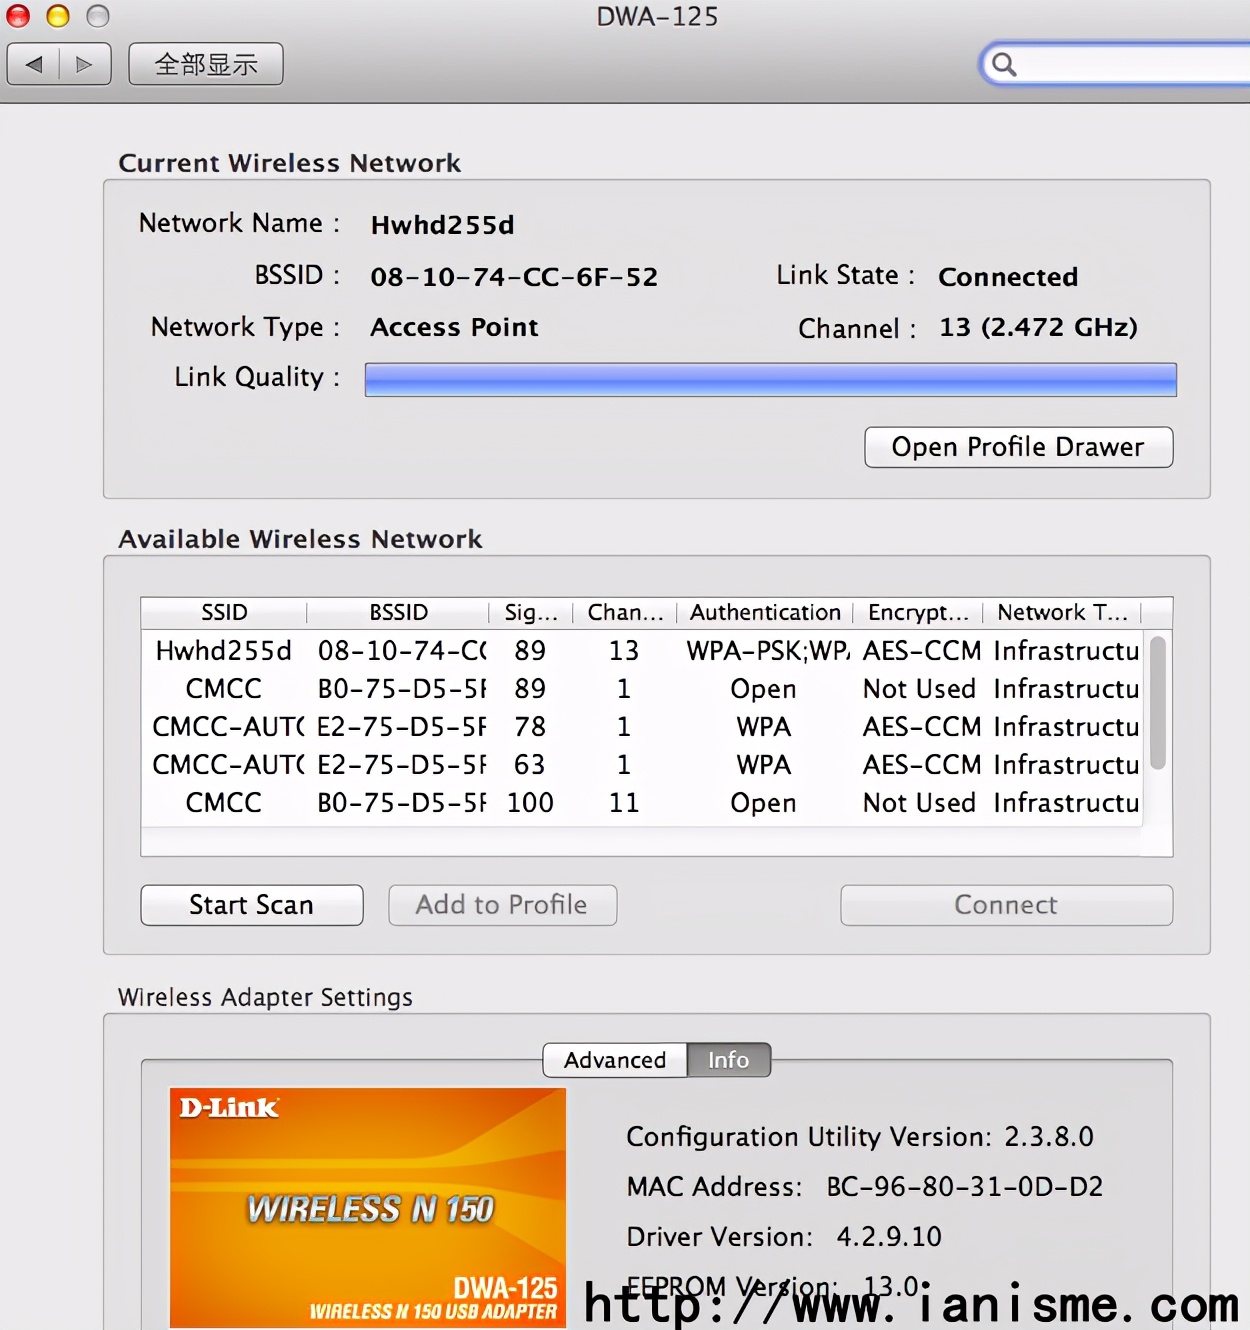The image size is (1250, 1330).
Task: Click the back navigation arrow
Action: coord(34,65)
